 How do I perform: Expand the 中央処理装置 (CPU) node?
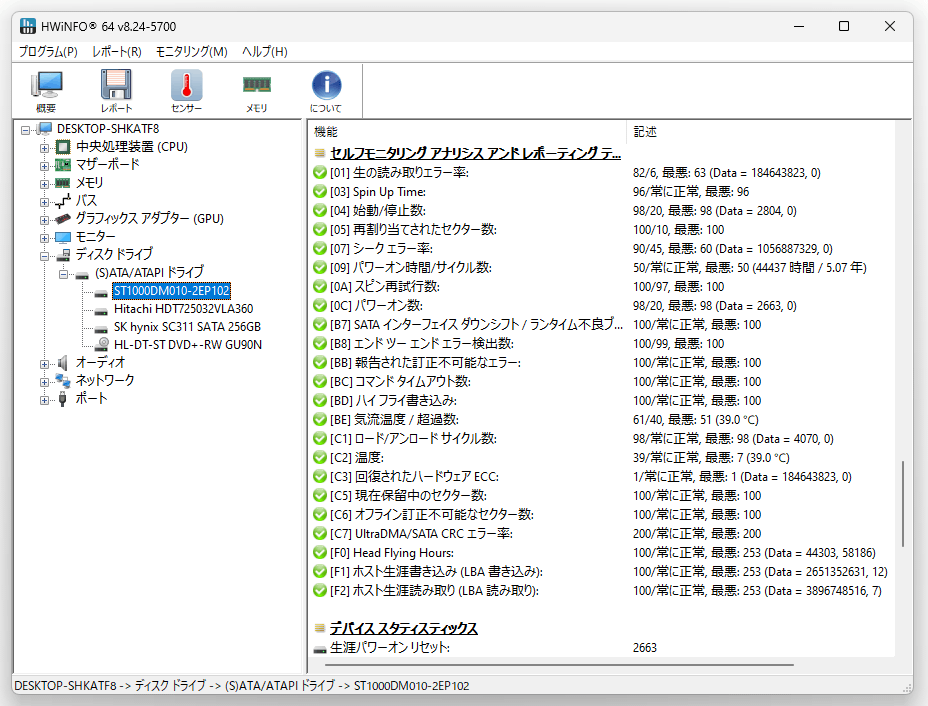coord(44,147)
